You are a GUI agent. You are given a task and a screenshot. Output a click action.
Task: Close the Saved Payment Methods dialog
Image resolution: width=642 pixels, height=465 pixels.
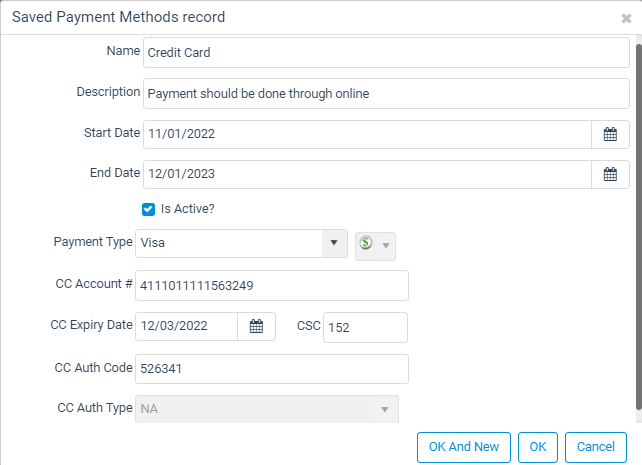626,18
